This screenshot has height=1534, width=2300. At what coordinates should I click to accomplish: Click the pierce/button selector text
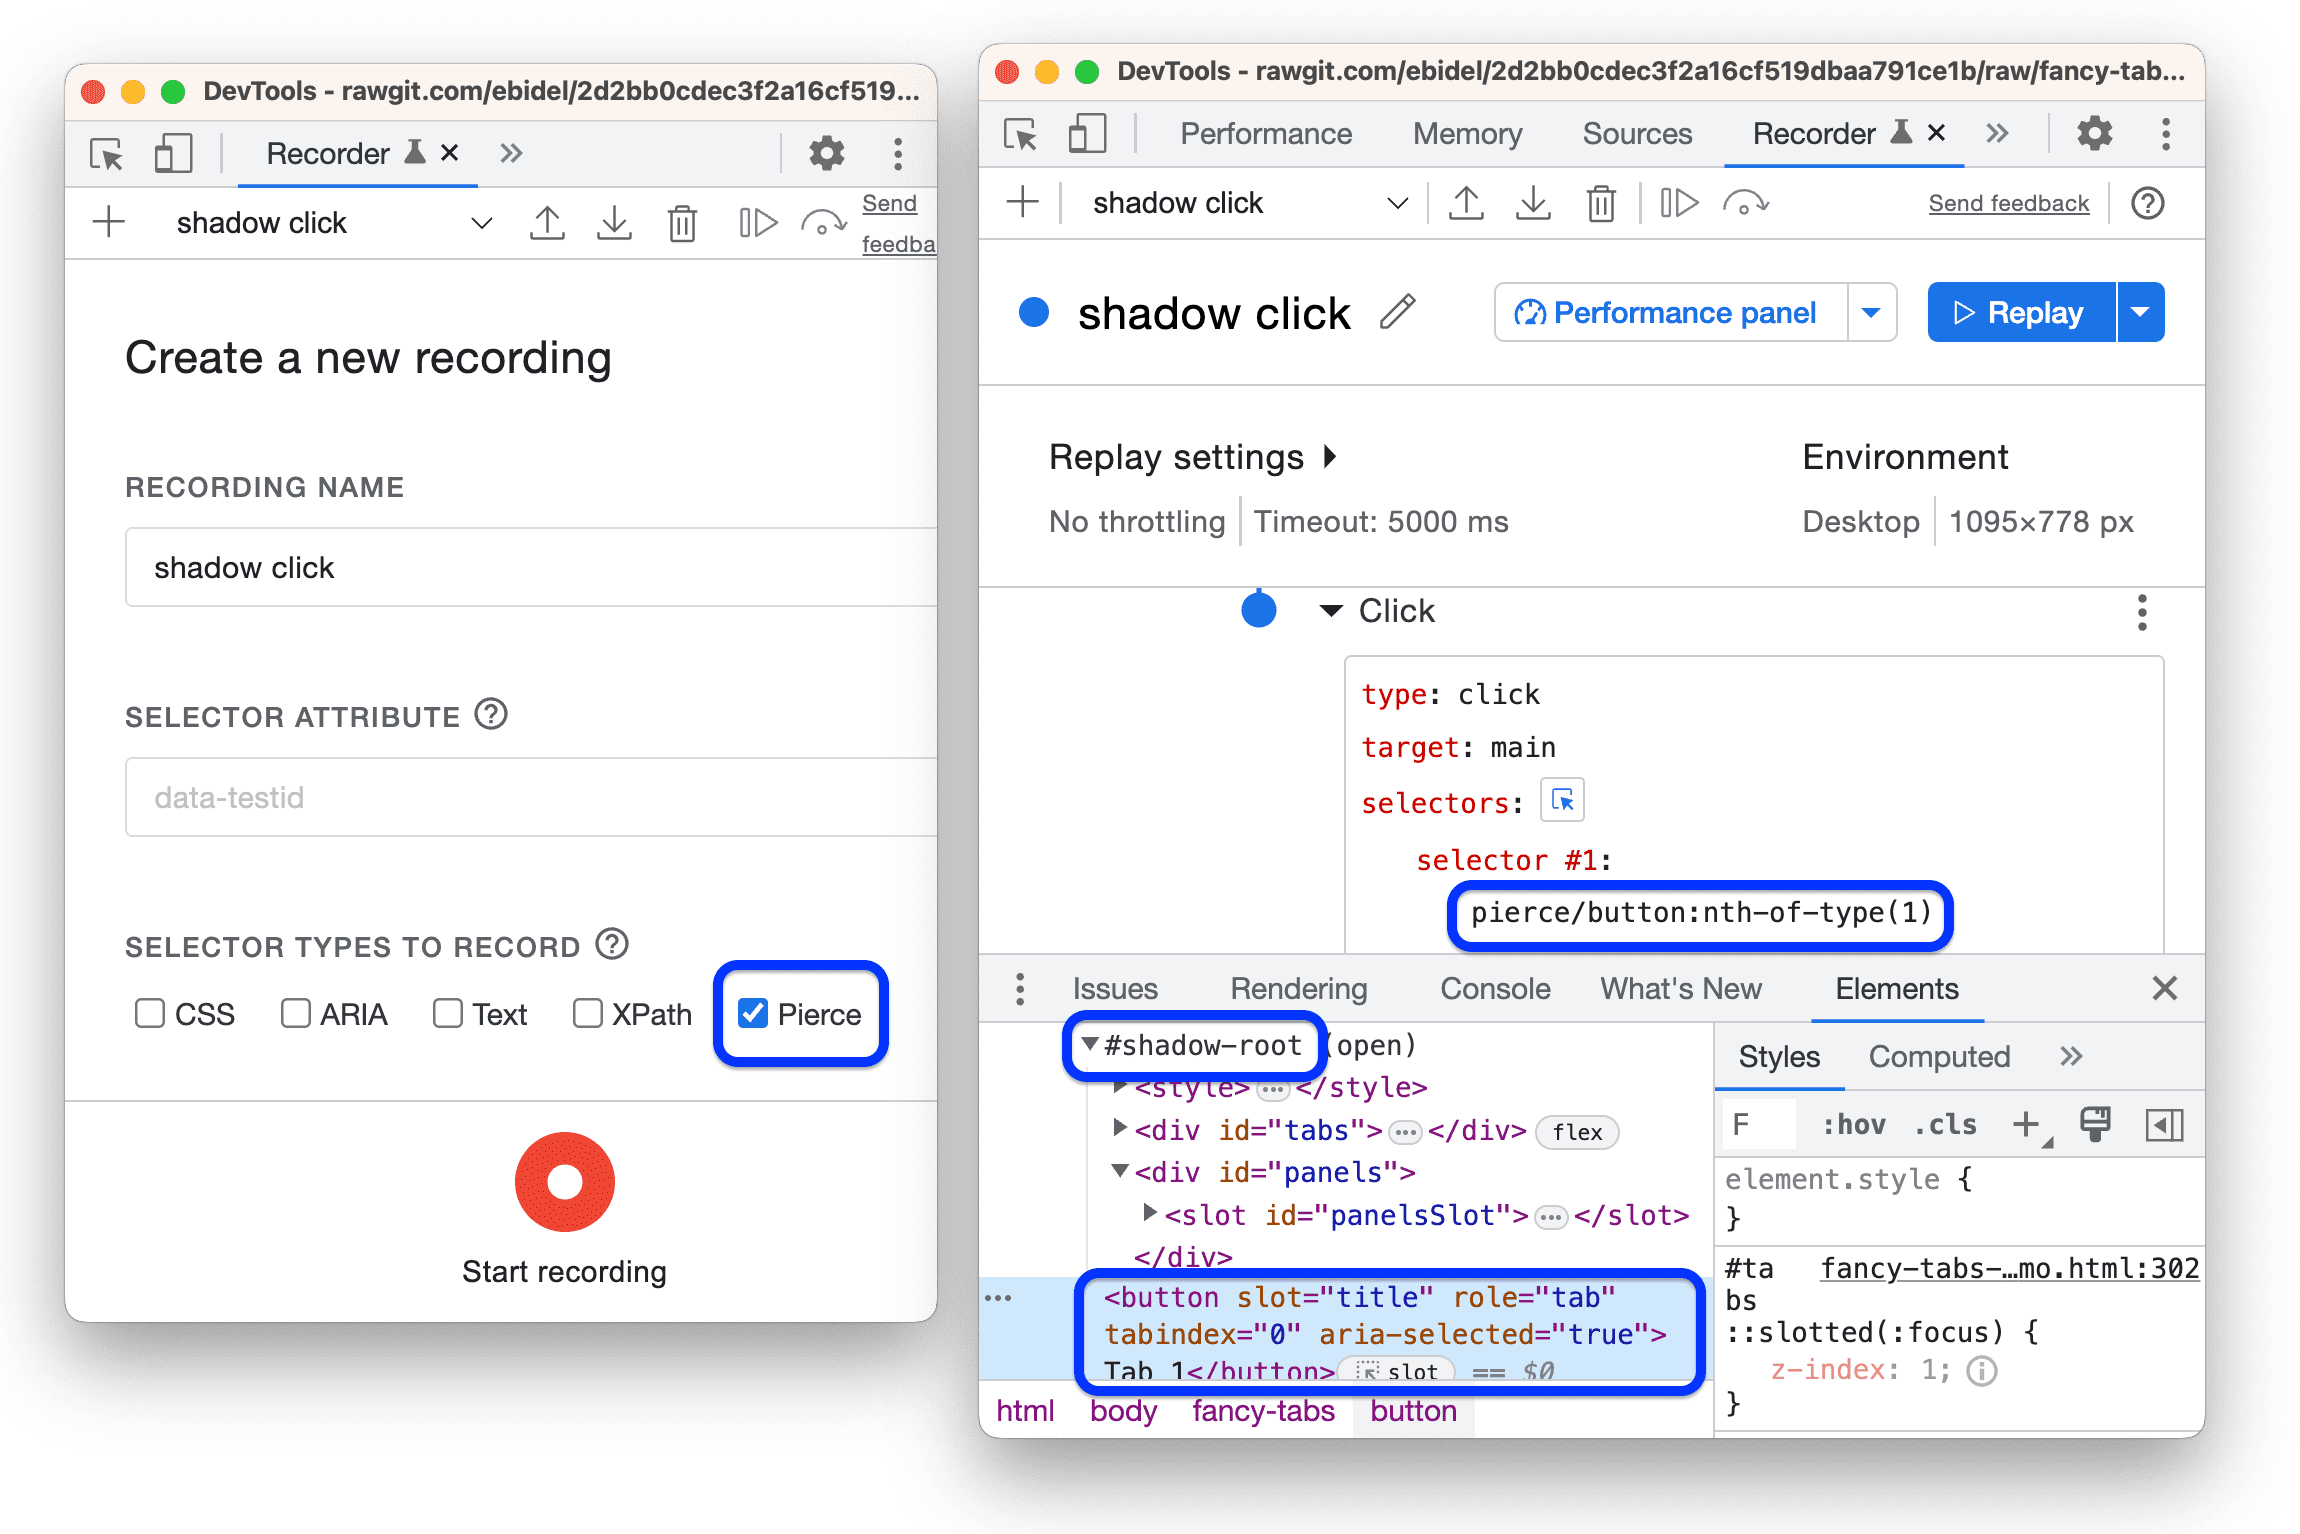click(1699, 914)
